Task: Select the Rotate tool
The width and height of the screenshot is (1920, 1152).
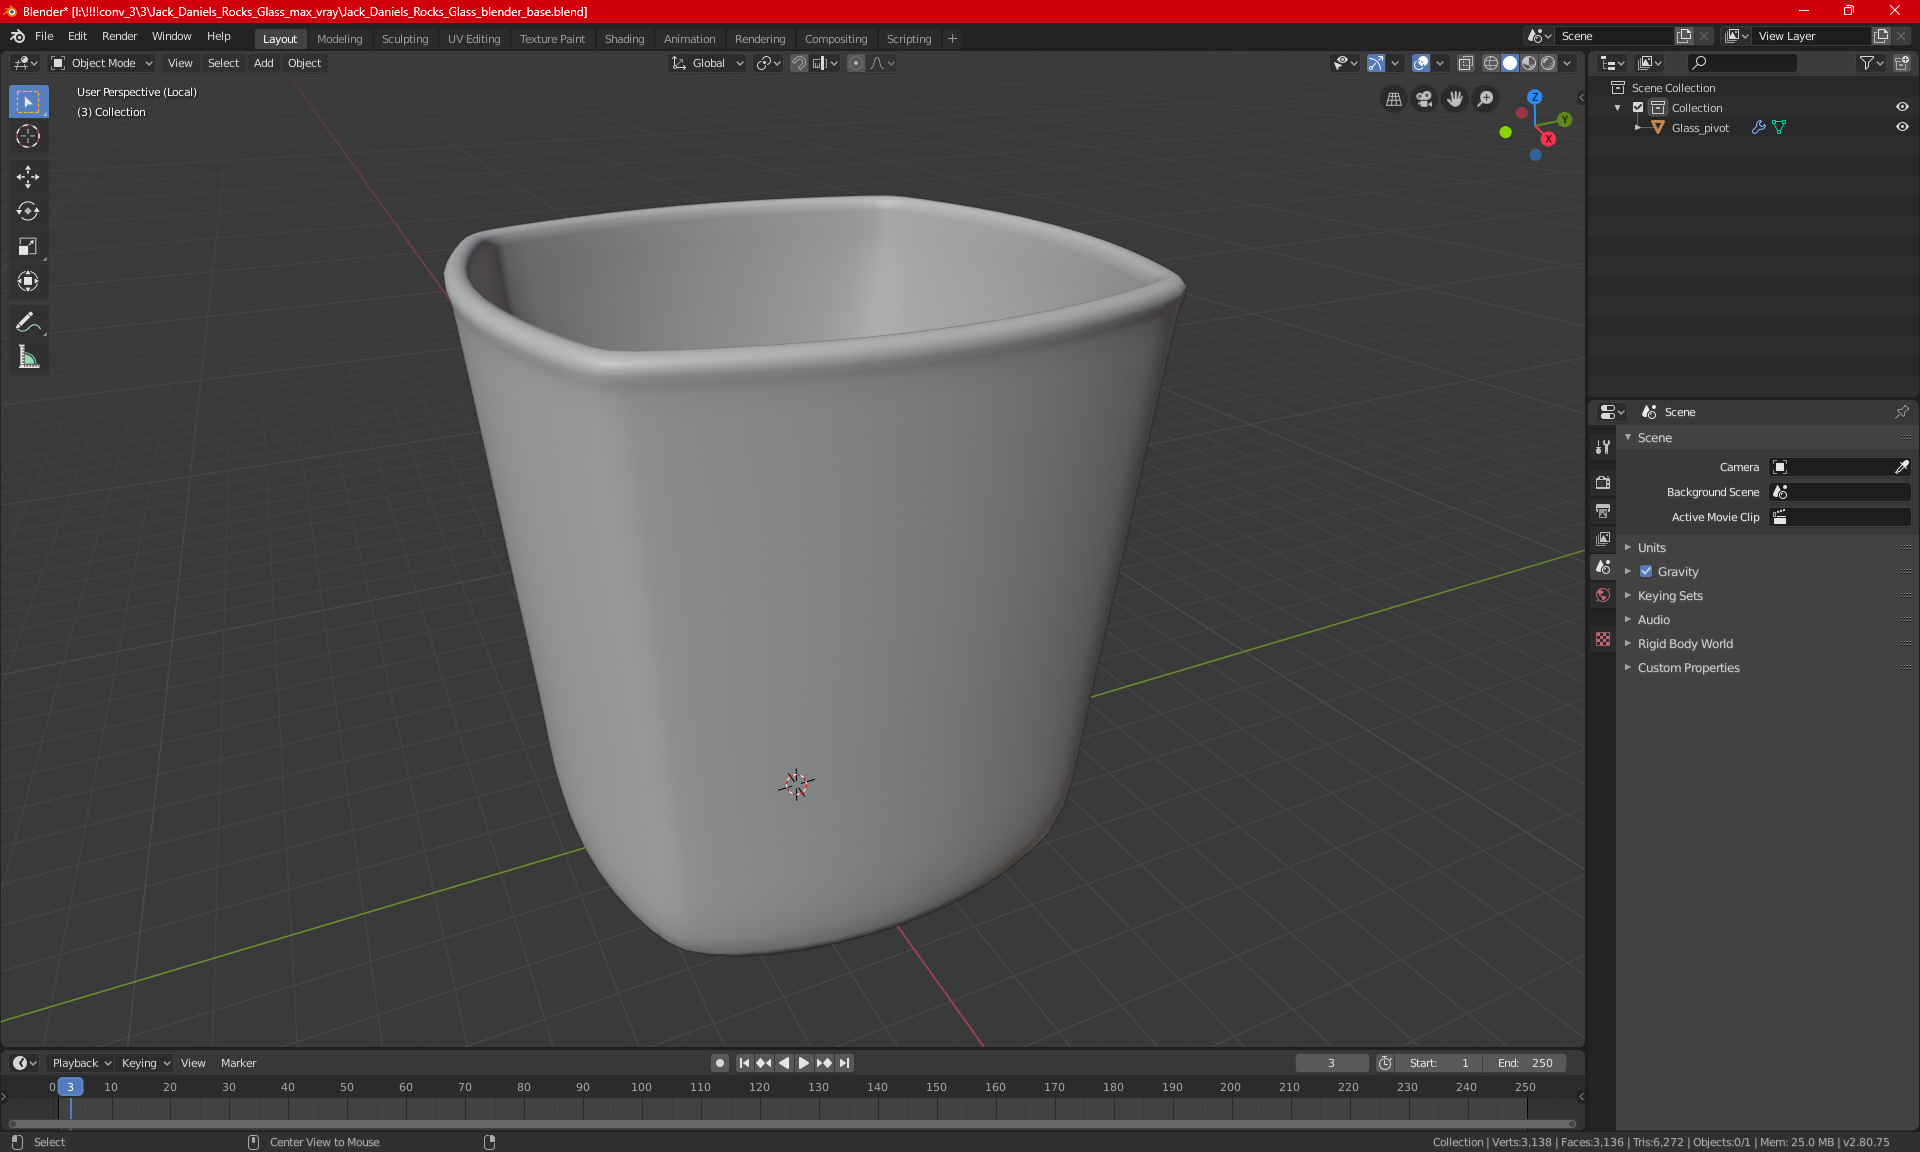Action: [x=28, y=211]
